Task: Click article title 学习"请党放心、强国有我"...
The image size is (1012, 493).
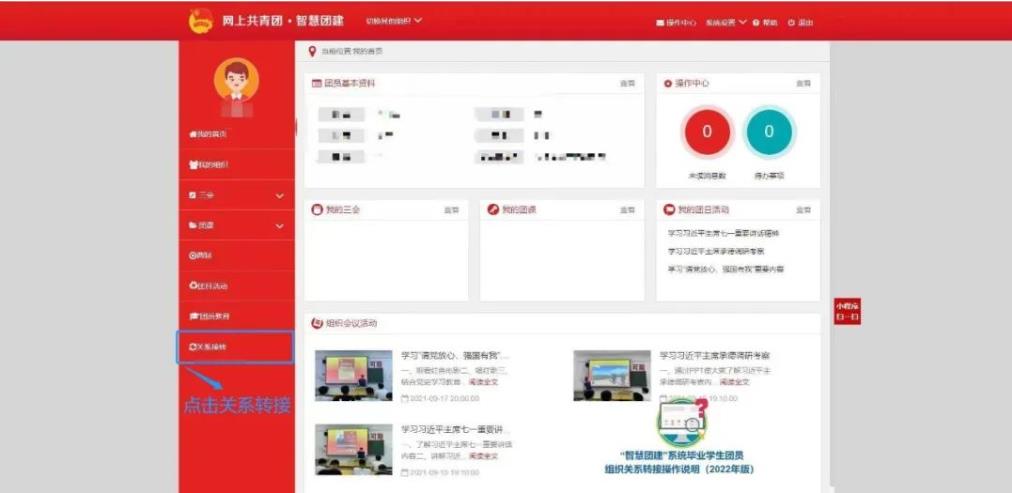Action: pyautogui.click(x=455, y=356)
